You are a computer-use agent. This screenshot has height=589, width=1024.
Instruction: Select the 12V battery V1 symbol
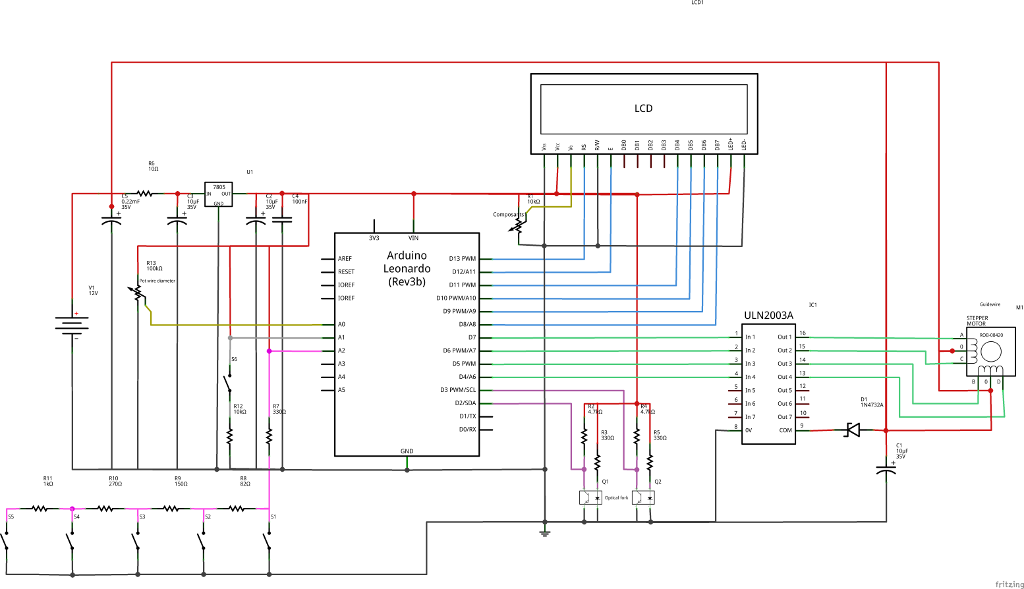(x=72, y=325)
